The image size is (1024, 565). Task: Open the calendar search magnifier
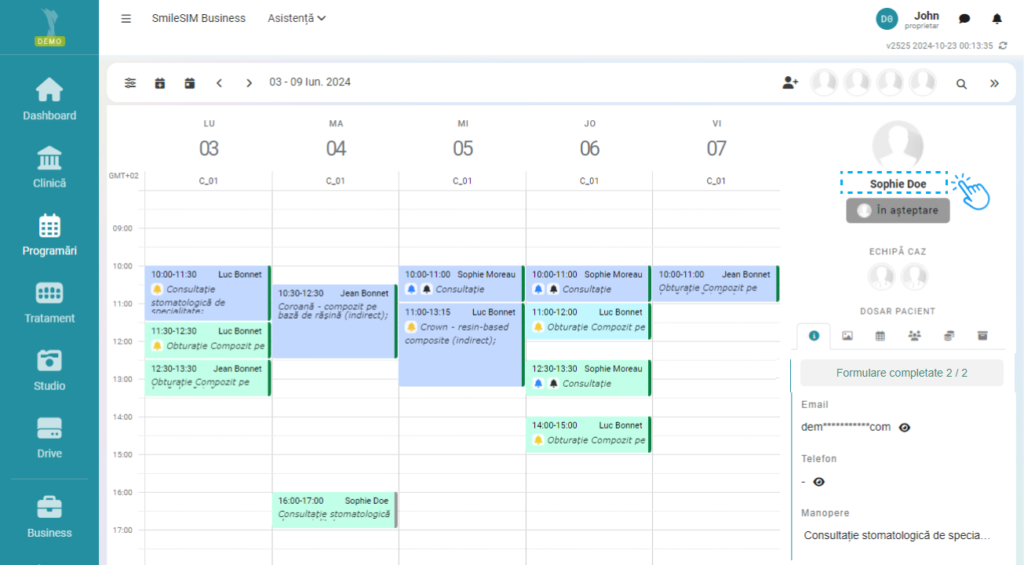pos(961,84)
